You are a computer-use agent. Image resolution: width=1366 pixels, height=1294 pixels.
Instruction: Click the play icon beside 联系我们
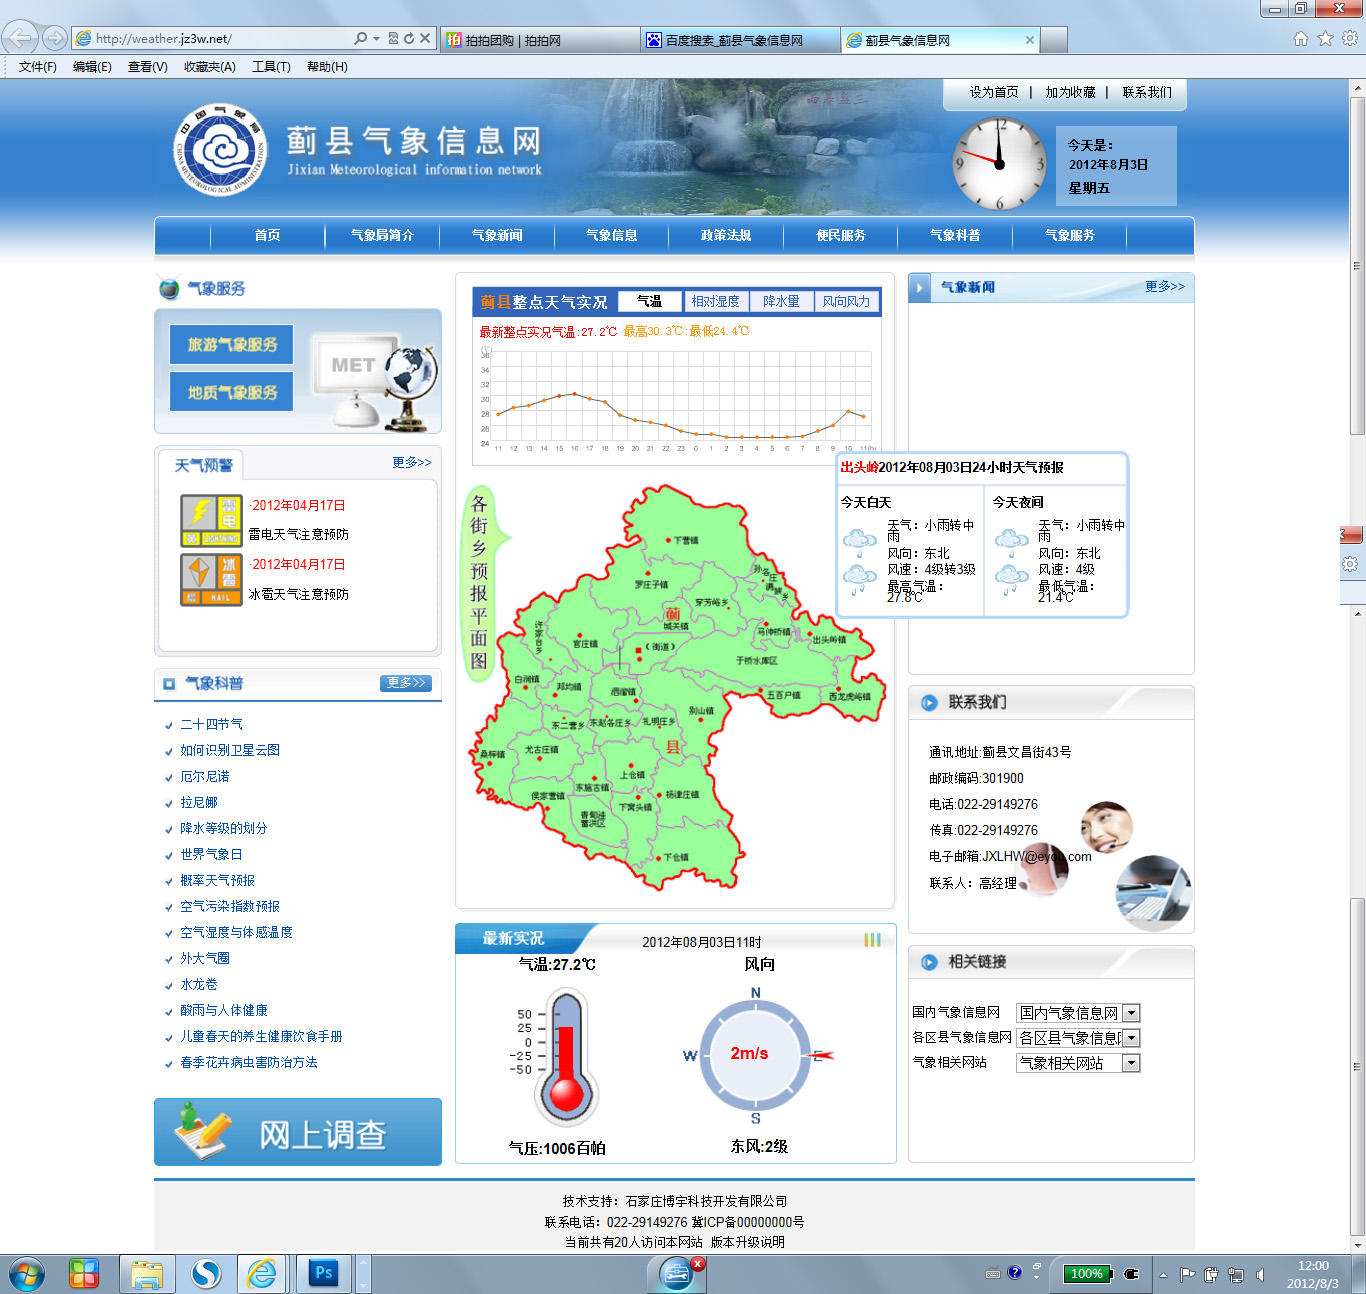pyautogui.click(x=929, y=703)
